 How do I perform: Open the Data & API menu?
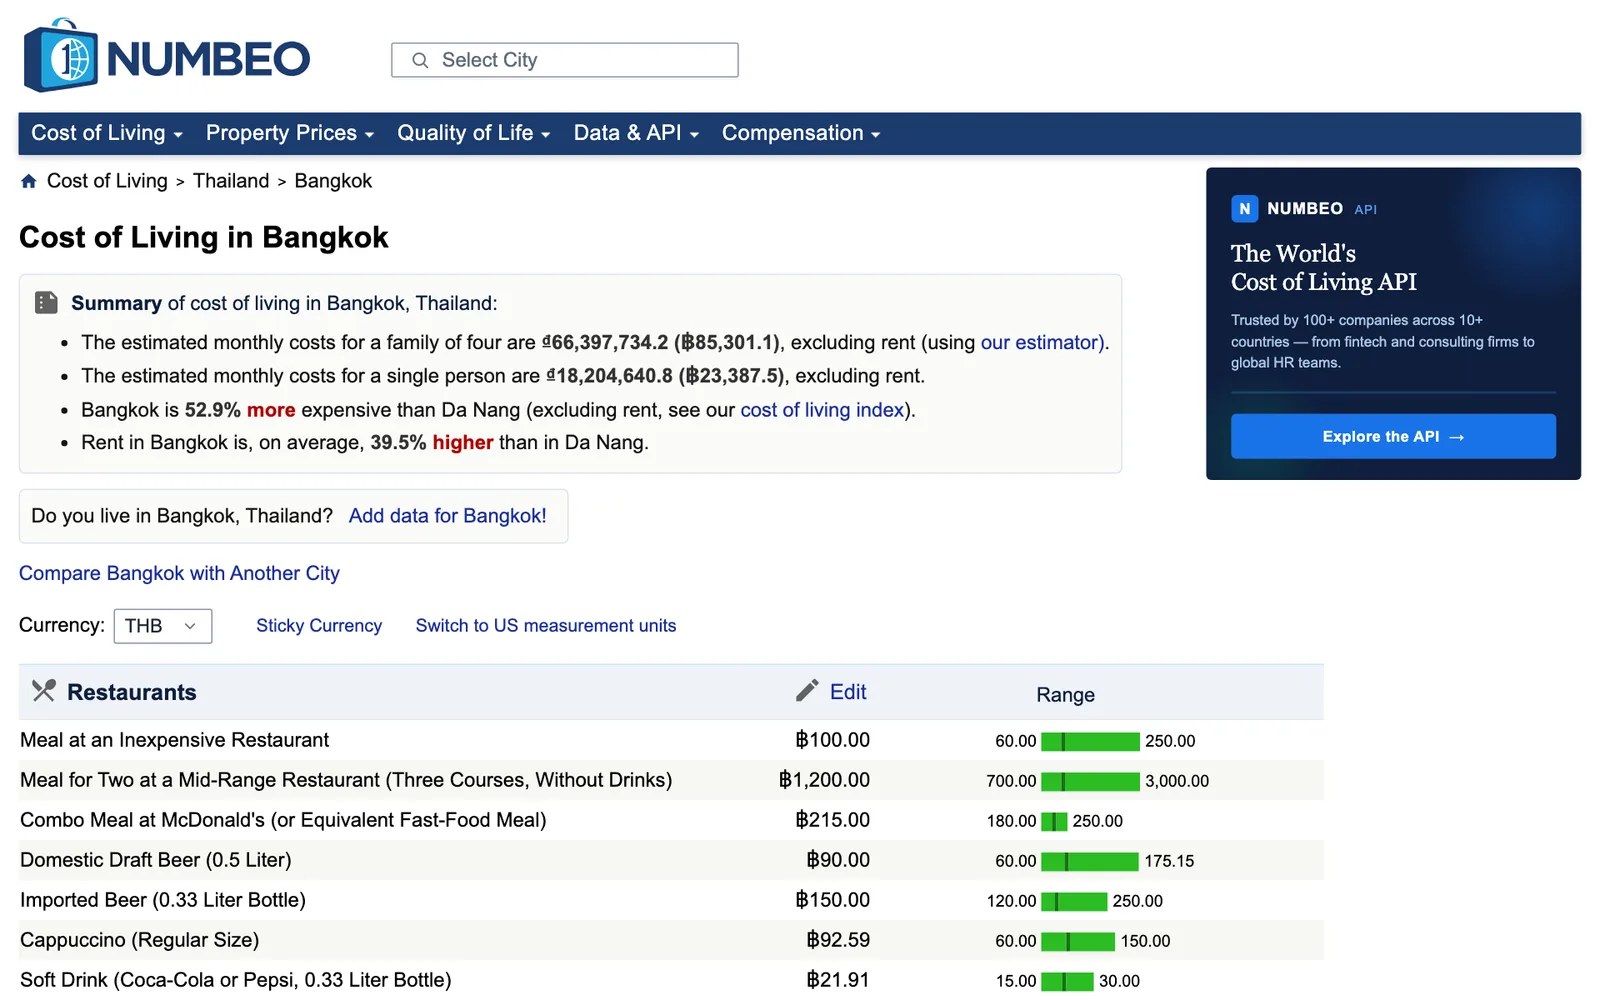point(636,133)
